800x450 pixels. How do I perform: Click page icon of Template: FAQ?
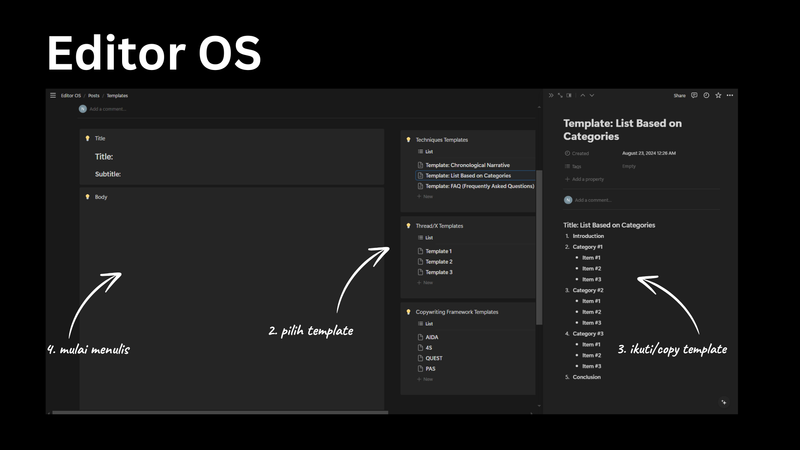(x=420, y=186)
